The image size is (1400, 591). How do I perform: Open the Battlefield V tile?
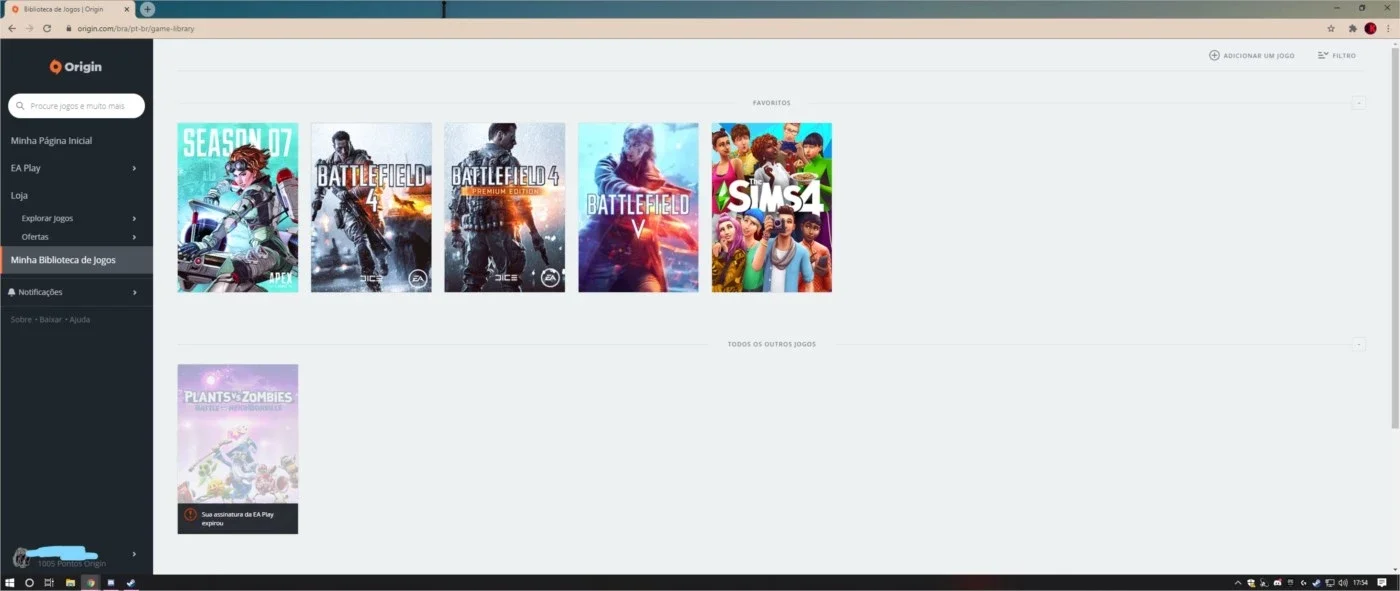638,207
